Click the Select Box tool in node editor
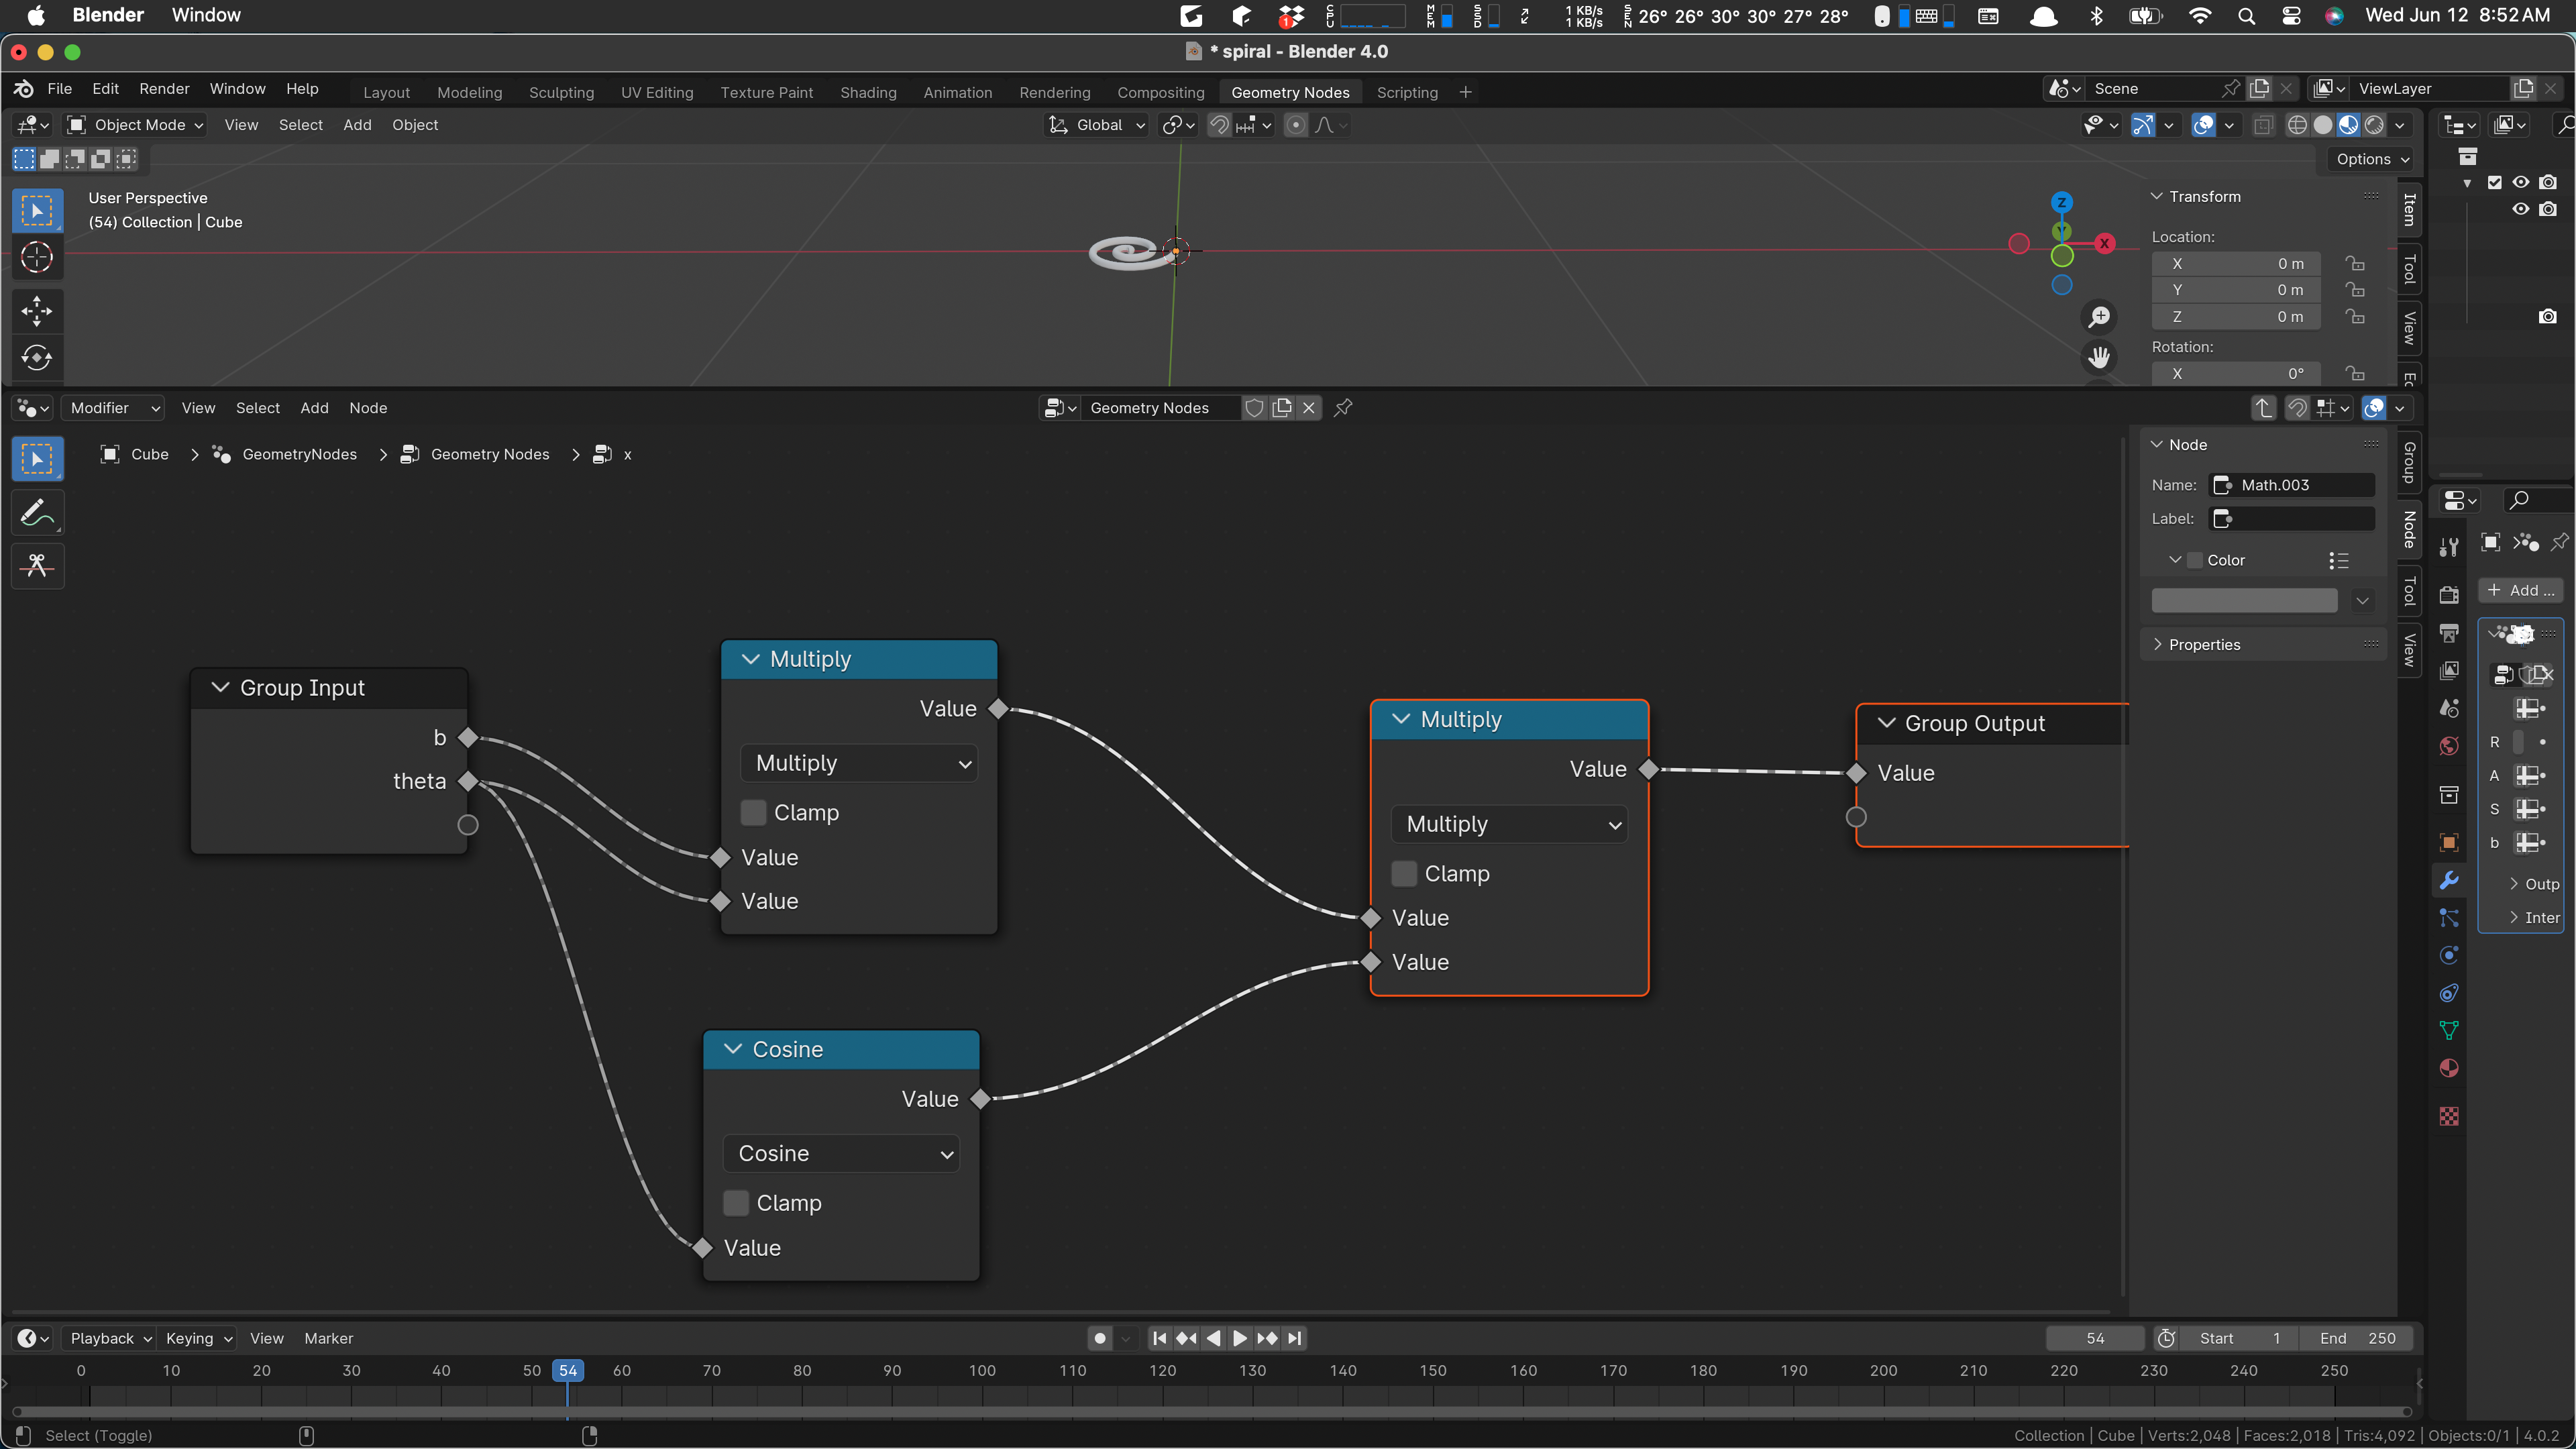The width and height of the screenshot is (2576, 1449). pos(37,459)
